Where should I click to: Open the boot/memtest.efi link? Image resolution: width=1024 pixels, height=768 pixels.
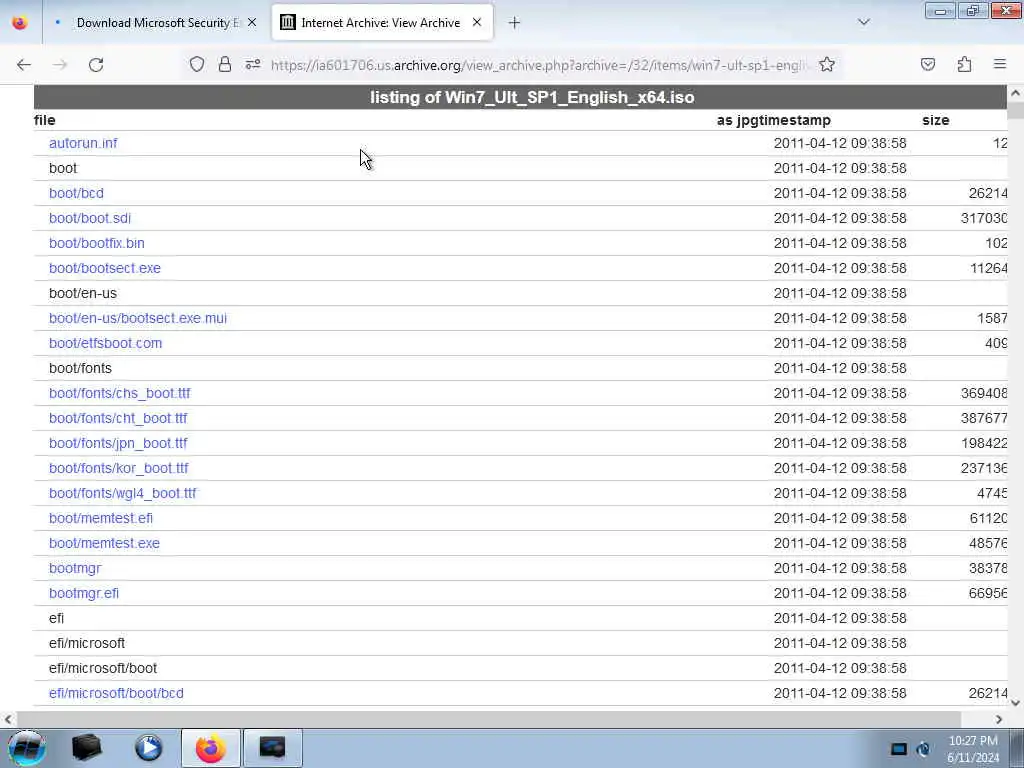pyautogui.click(x=101, y=519)
